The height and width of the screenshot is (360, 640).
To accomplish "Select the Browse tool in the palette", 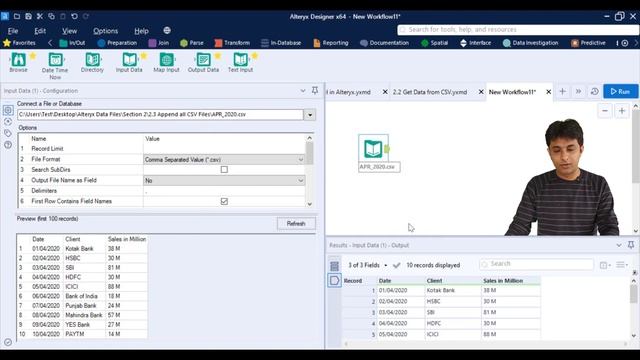I will click(18, 62).
